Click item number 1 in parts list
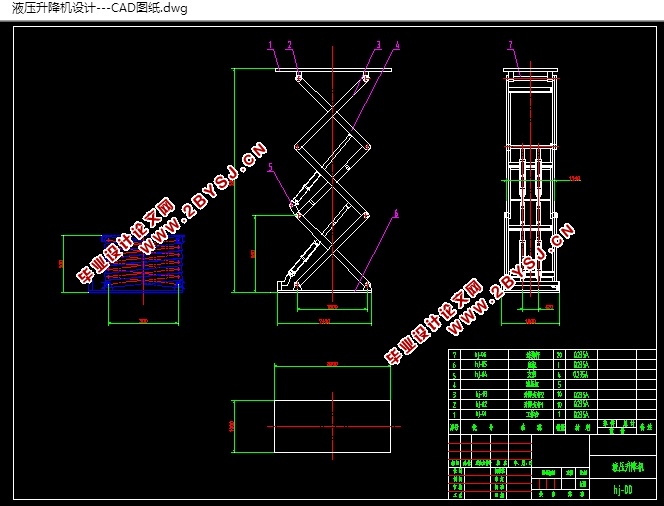 [x=454, y=415]
